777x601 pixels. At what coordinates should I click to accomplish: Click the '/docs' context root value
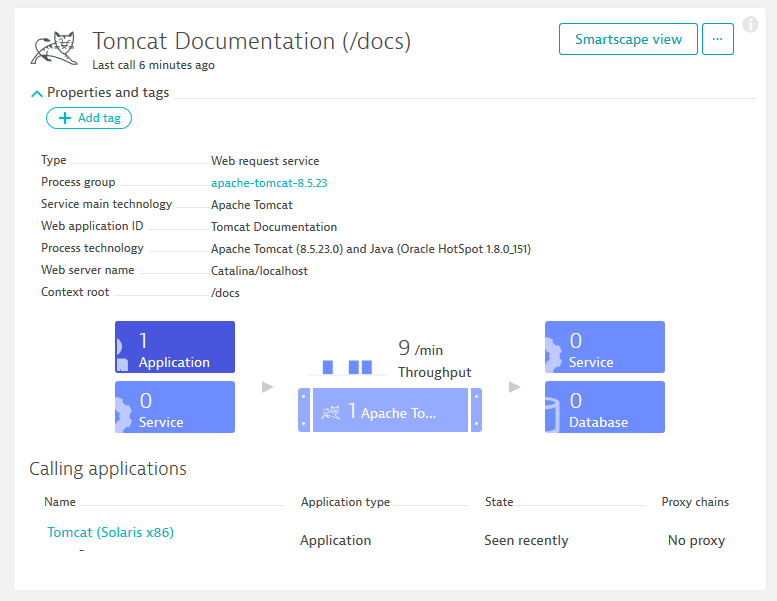coord(225,293)
